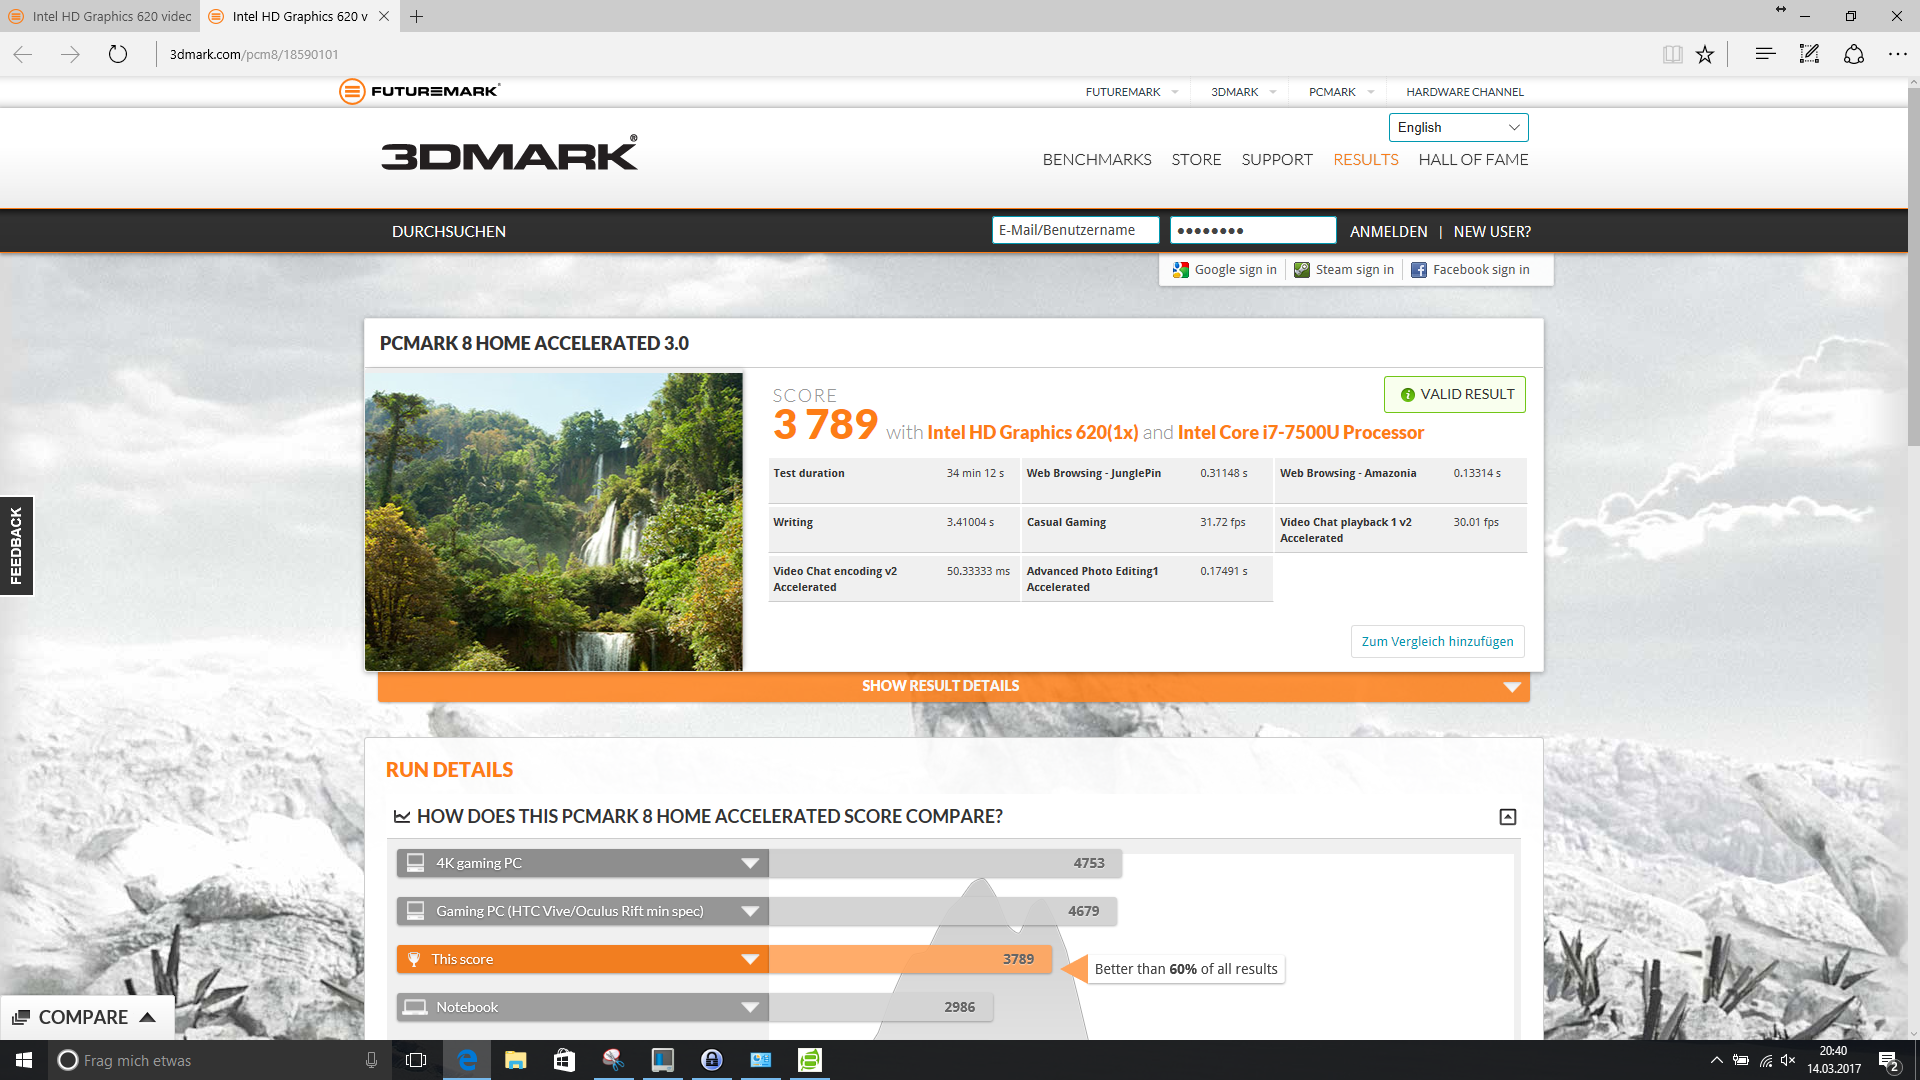Expand the Notebook comparison dropdown
Image resolution: width=1920 pixels, height=1080 pixels.
click(750, 1007)
